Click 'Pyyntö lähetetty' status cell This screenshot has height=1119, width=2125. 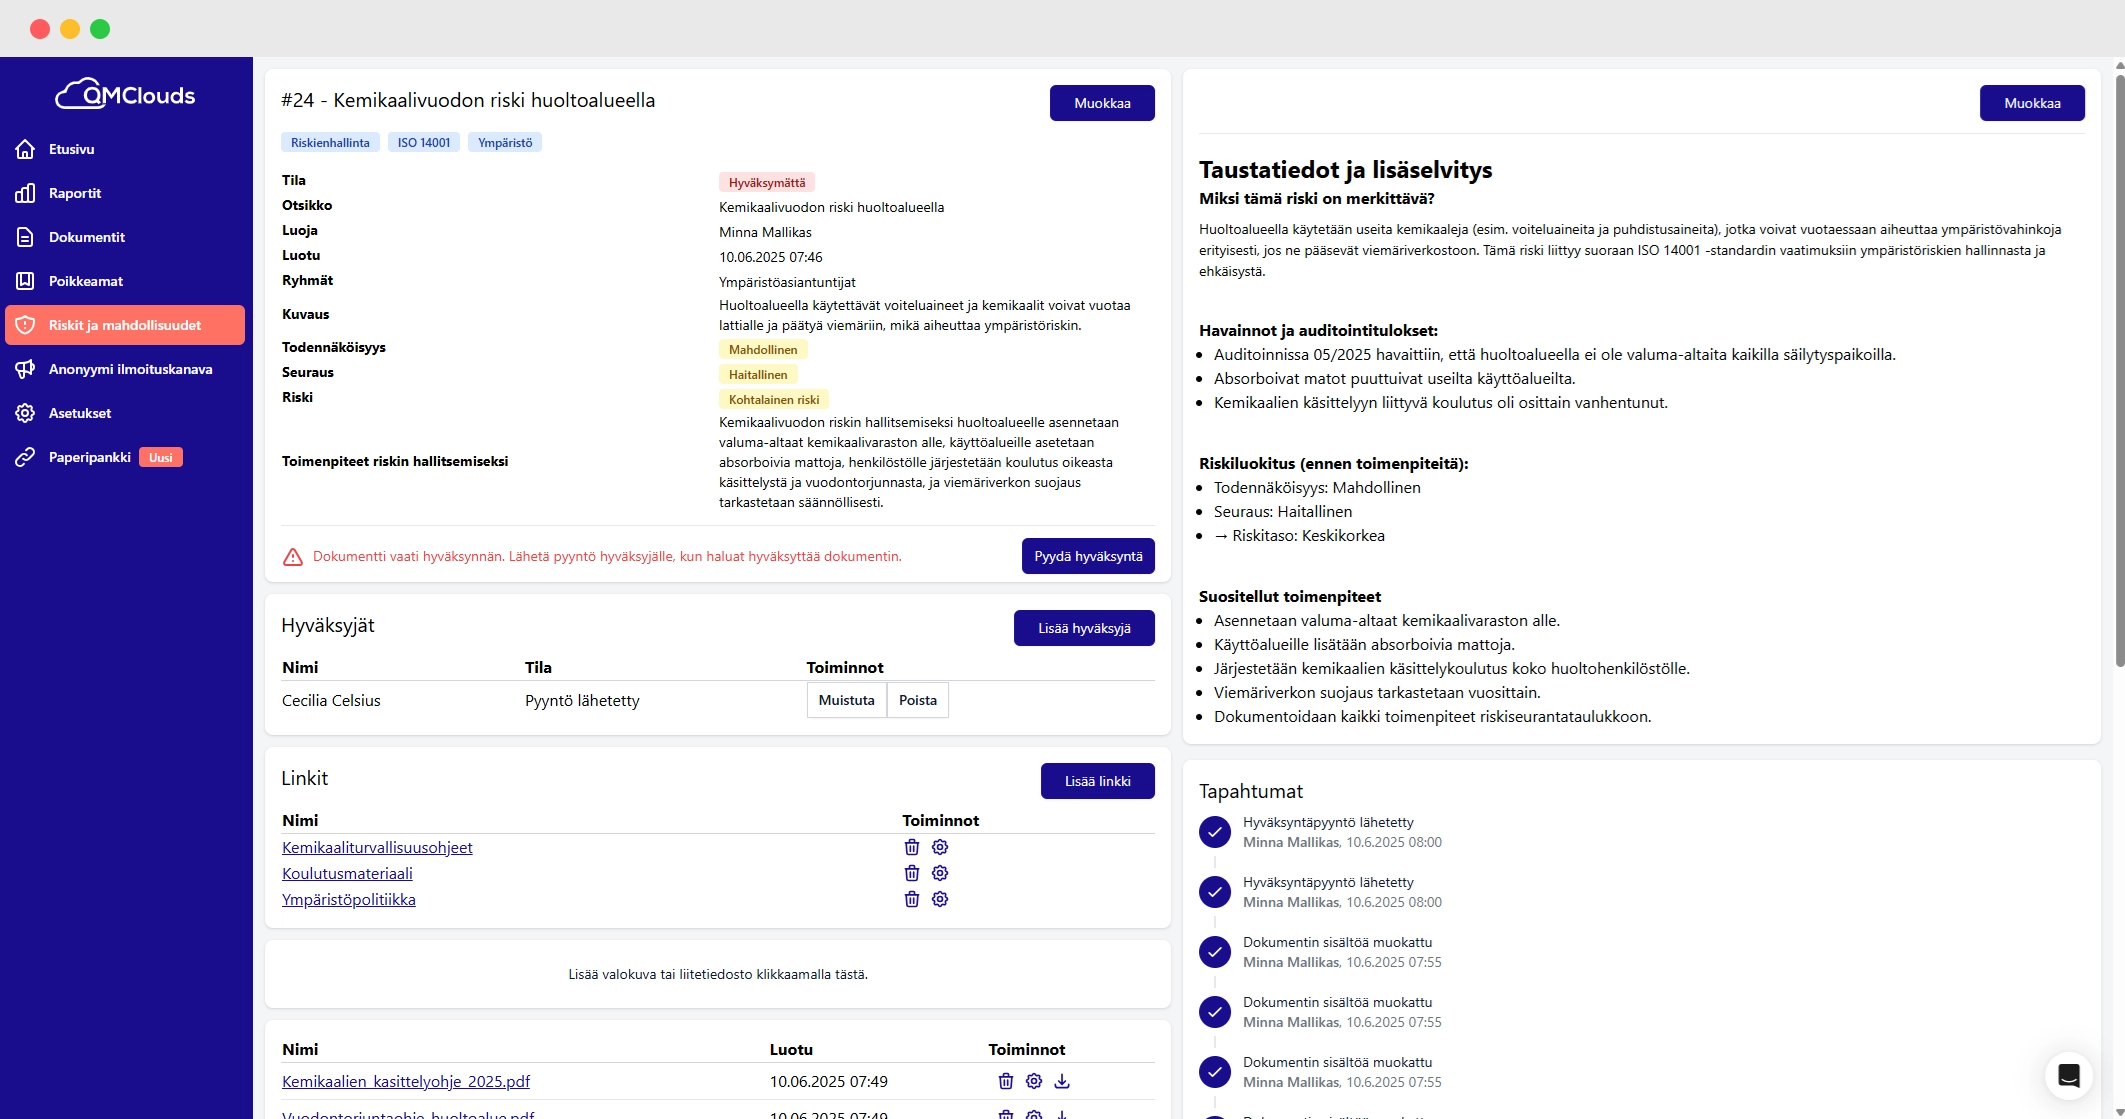click(x=582, y=700)
